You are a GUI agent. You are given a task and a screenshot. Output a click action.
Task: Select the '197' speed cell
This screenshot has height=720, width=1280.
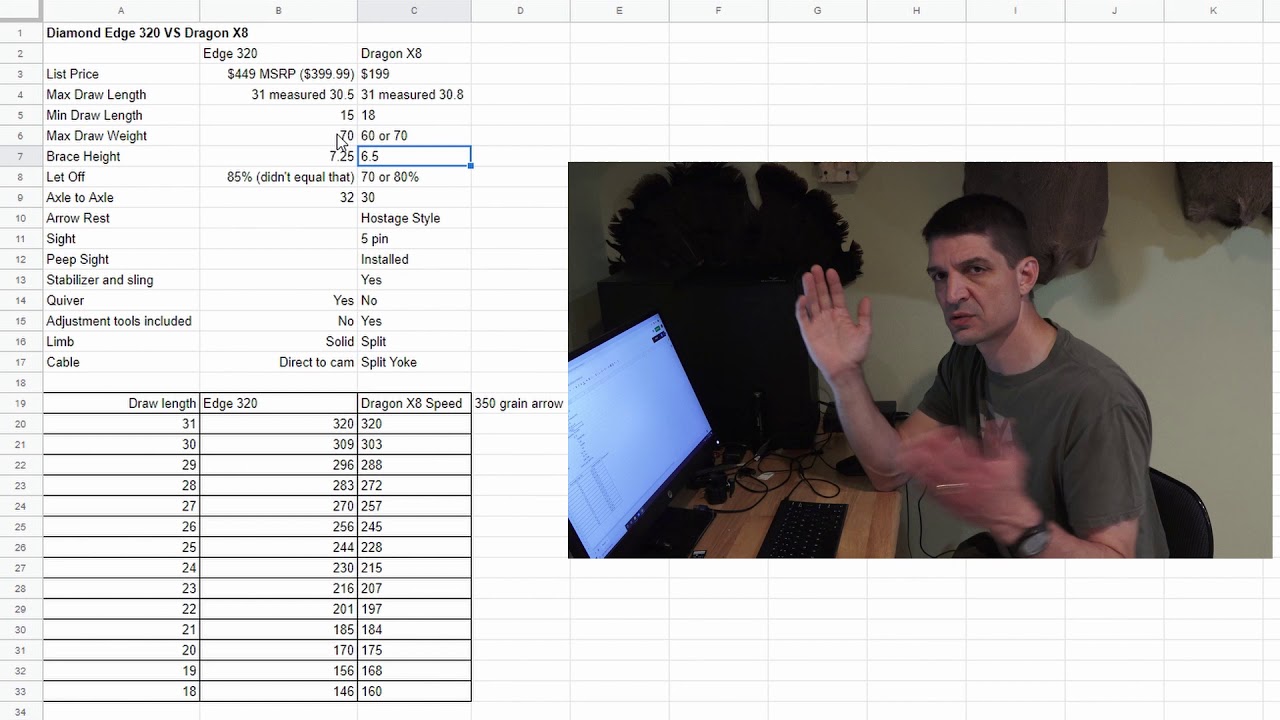(414, 609)
